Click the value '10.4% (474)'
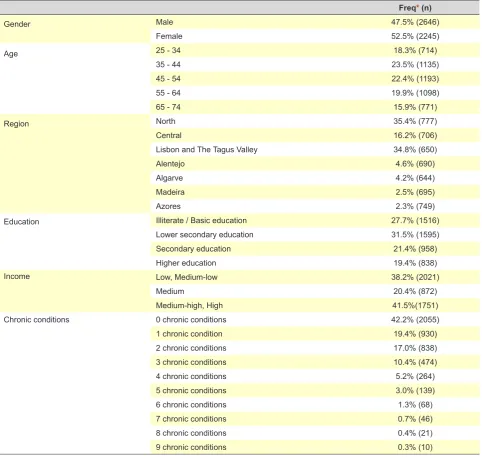This screenshot has height=457, width=482. (x=415, y=362)
